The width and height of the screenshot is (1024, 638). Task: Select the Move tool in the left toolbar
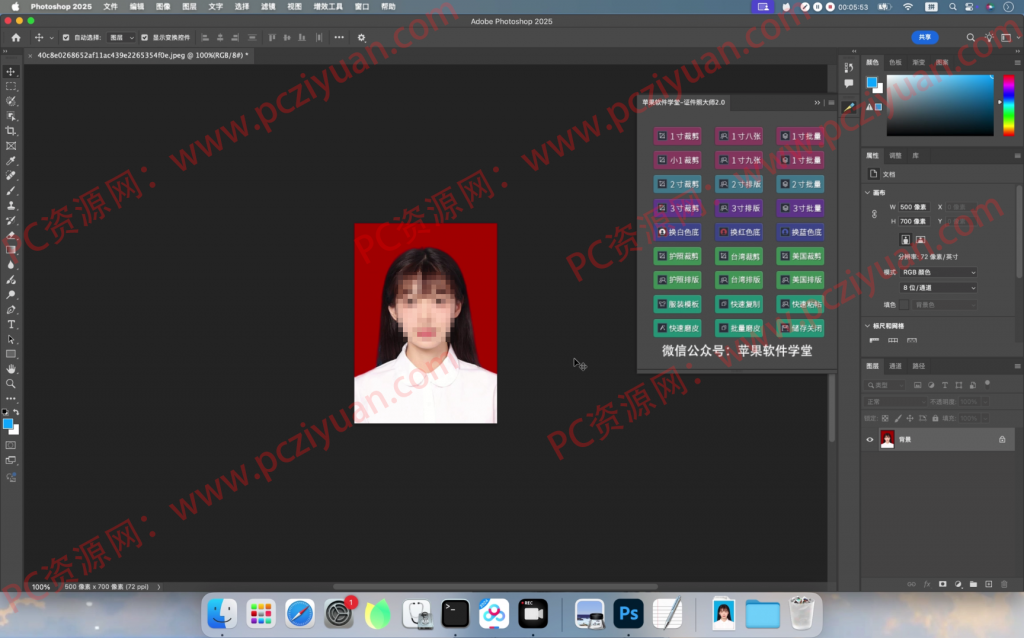click(11, 71)
